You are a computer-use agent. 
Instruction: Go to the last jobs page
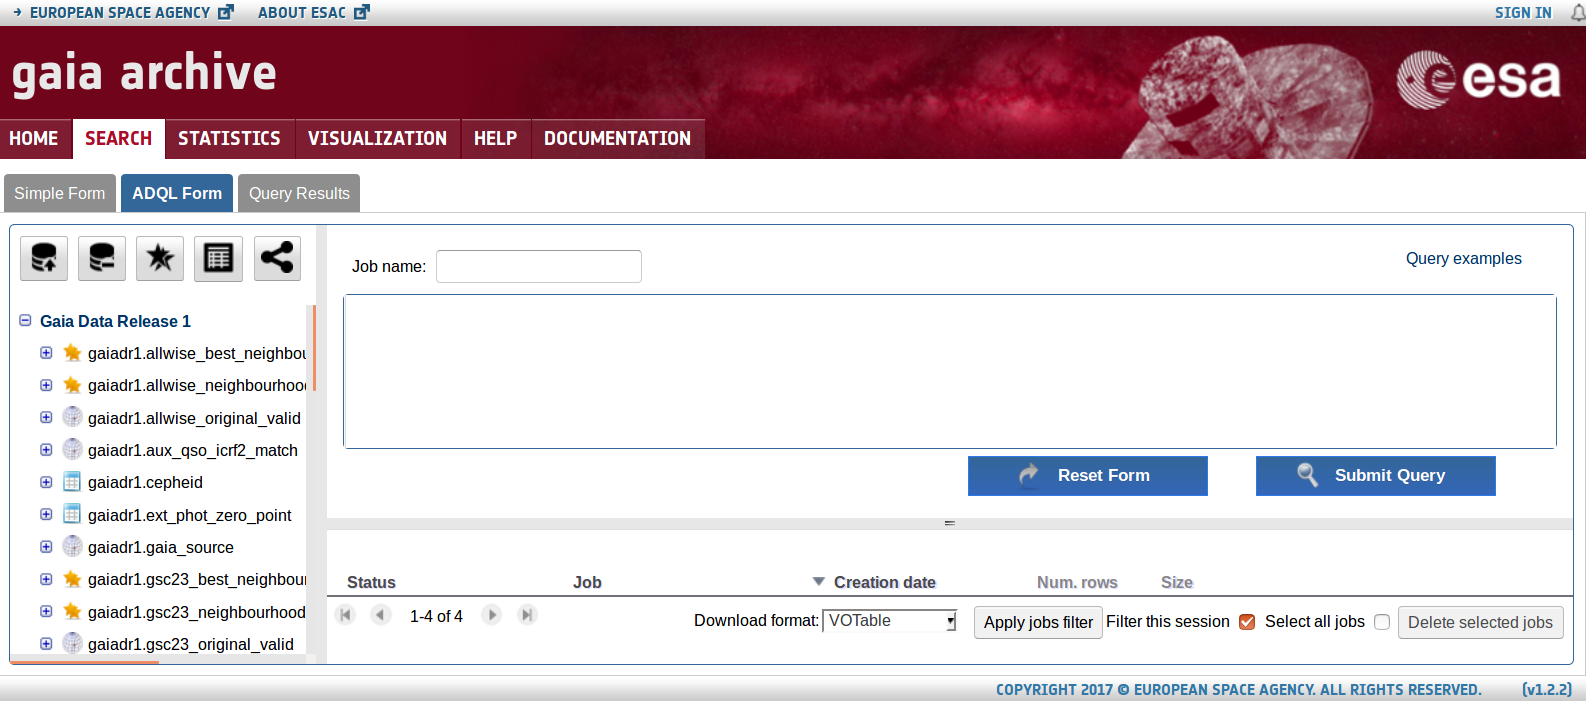pos(527,615)
